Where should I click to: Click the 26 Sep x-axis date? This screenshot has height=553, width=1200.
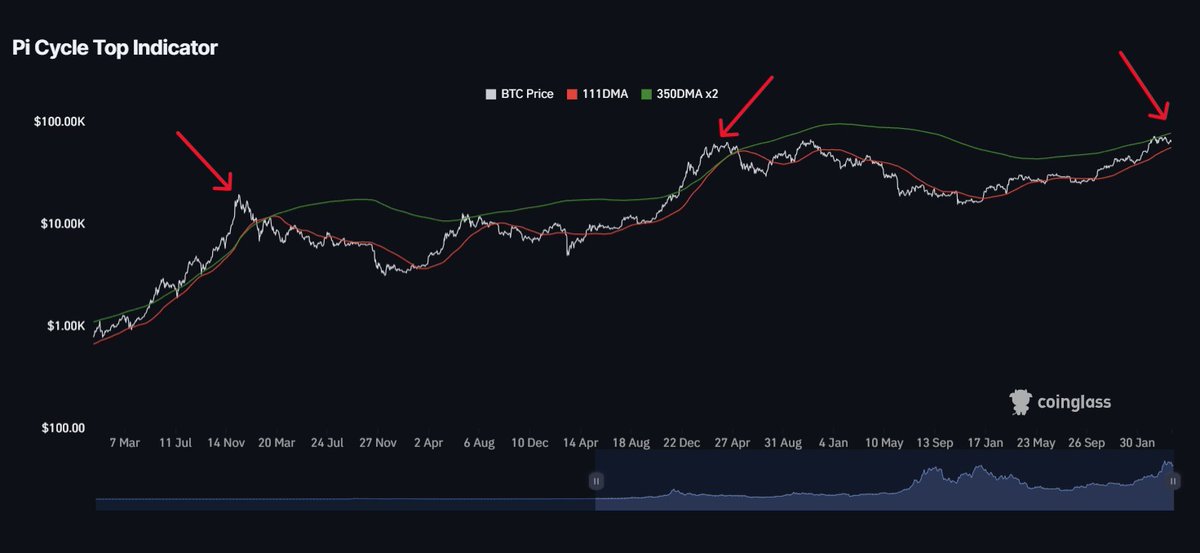pyautogui.click(x=1087, y=442)
